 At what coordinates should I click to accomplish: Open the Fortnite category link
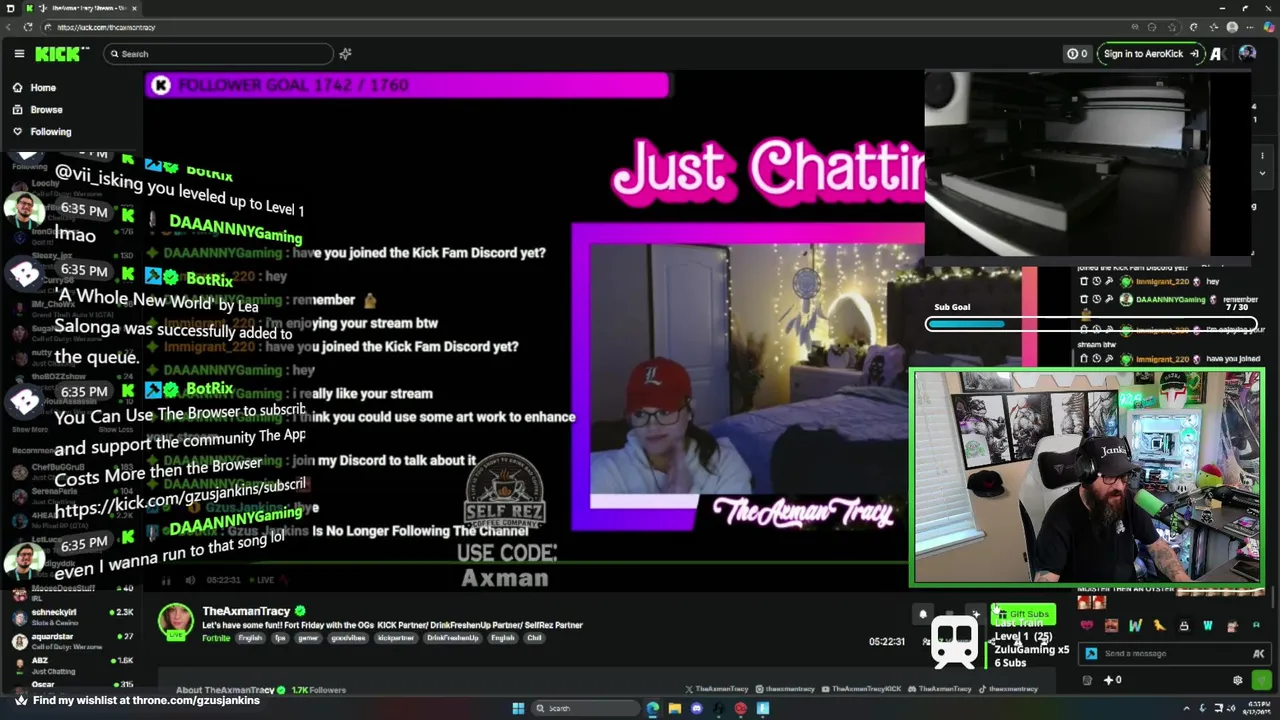216,638
